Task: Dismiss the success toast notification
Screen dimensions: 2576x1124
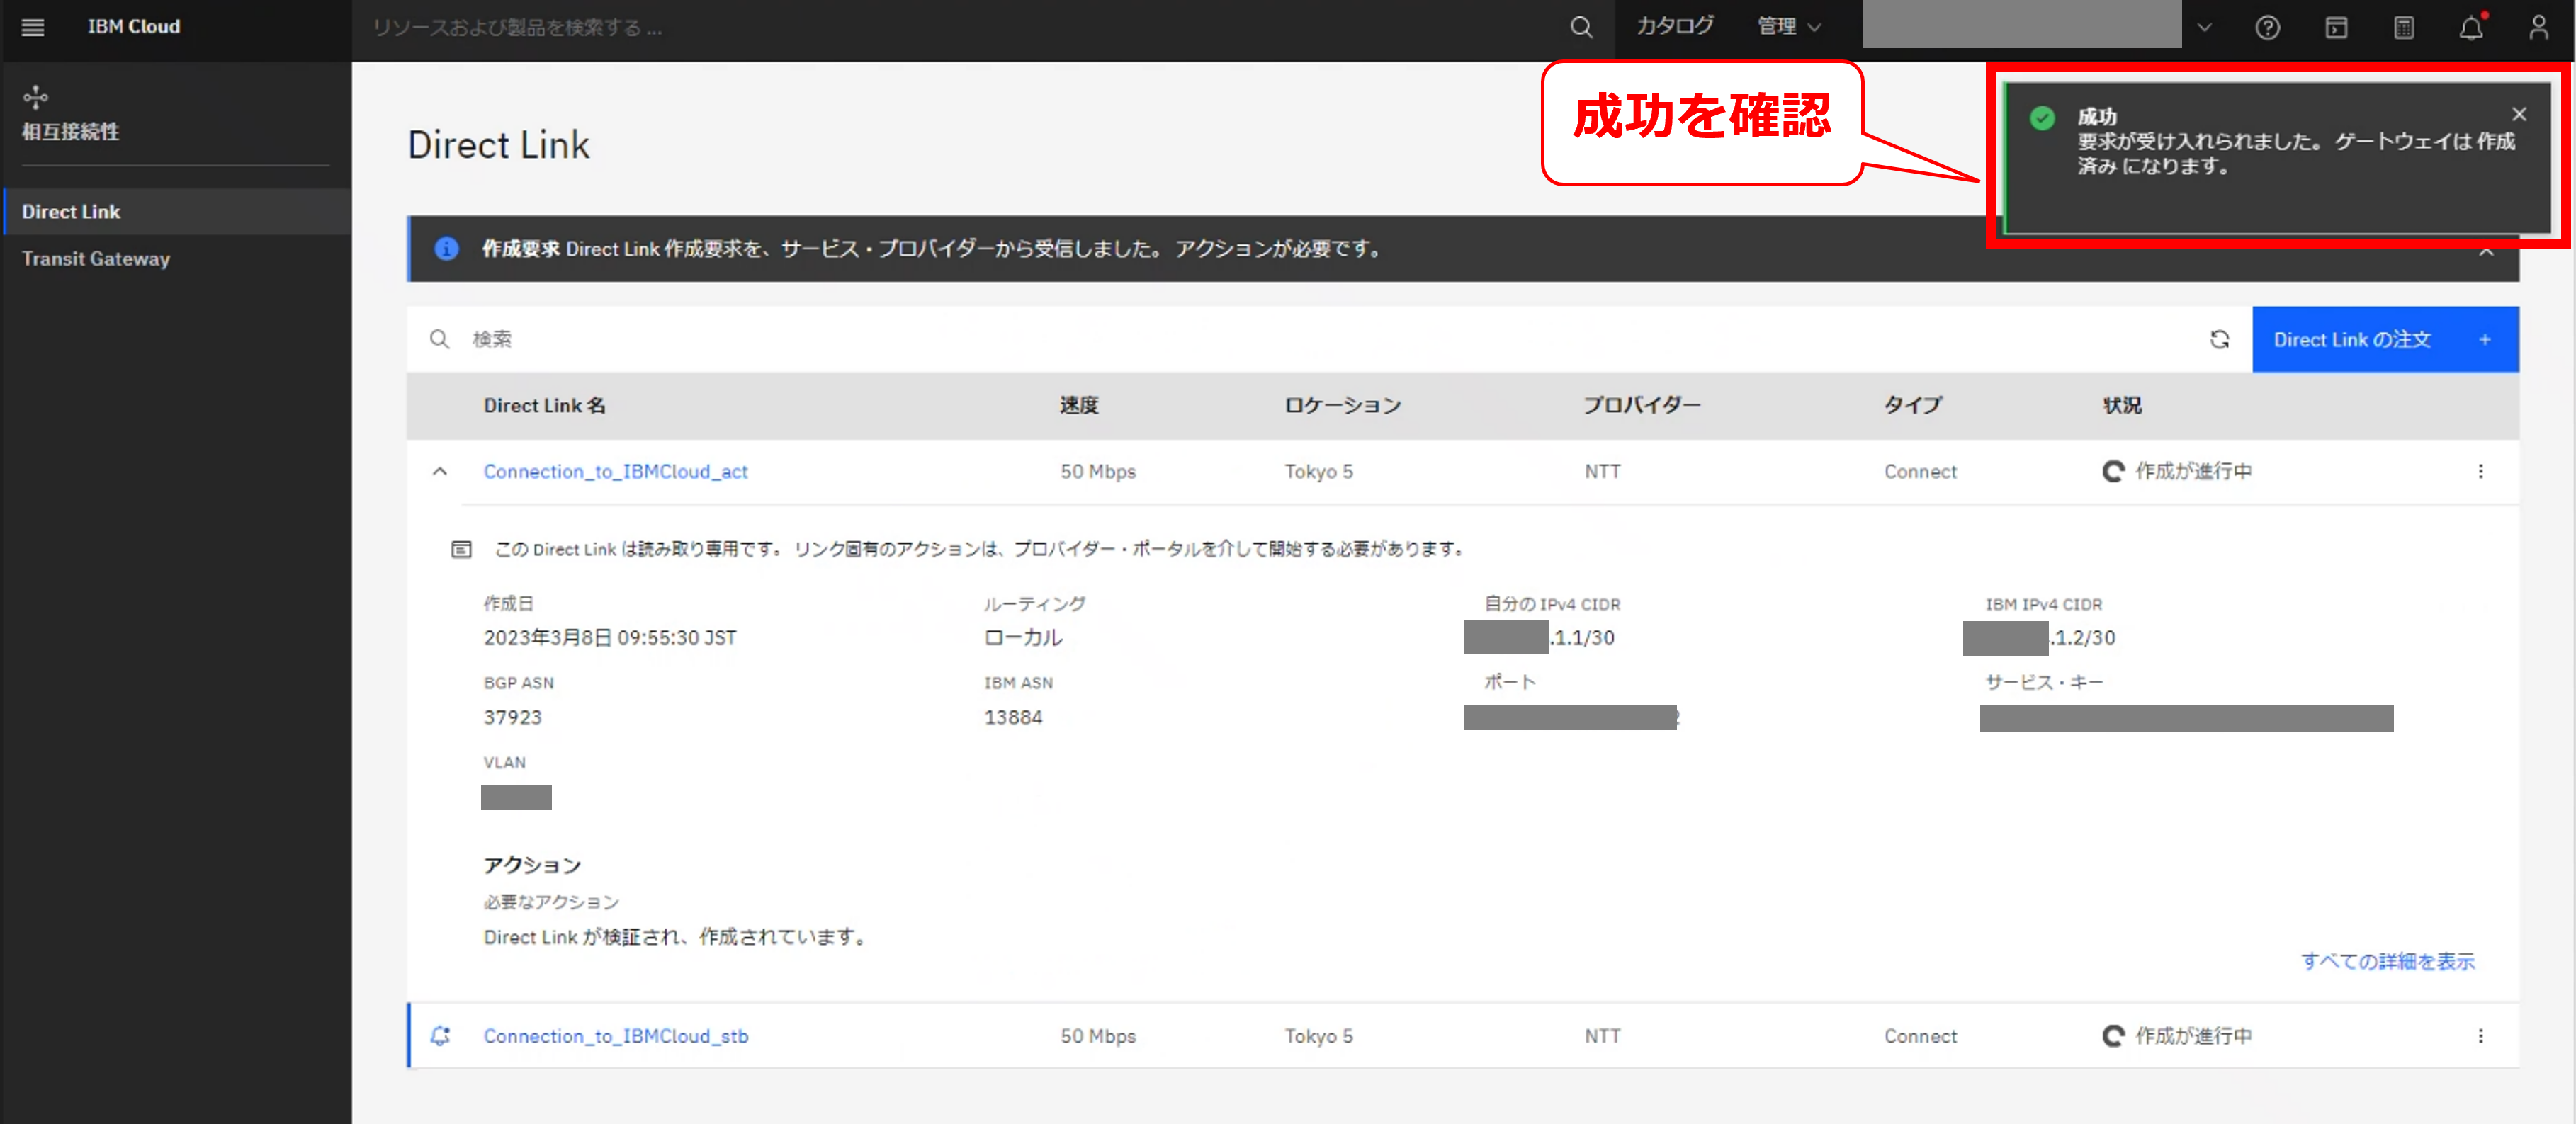Action: click(x=2519, y=114)
